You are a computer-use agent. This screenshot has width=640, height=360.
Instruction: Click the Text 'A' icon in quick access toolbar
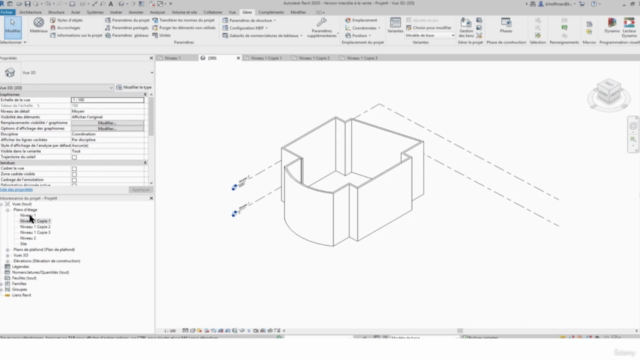(111, 4)
